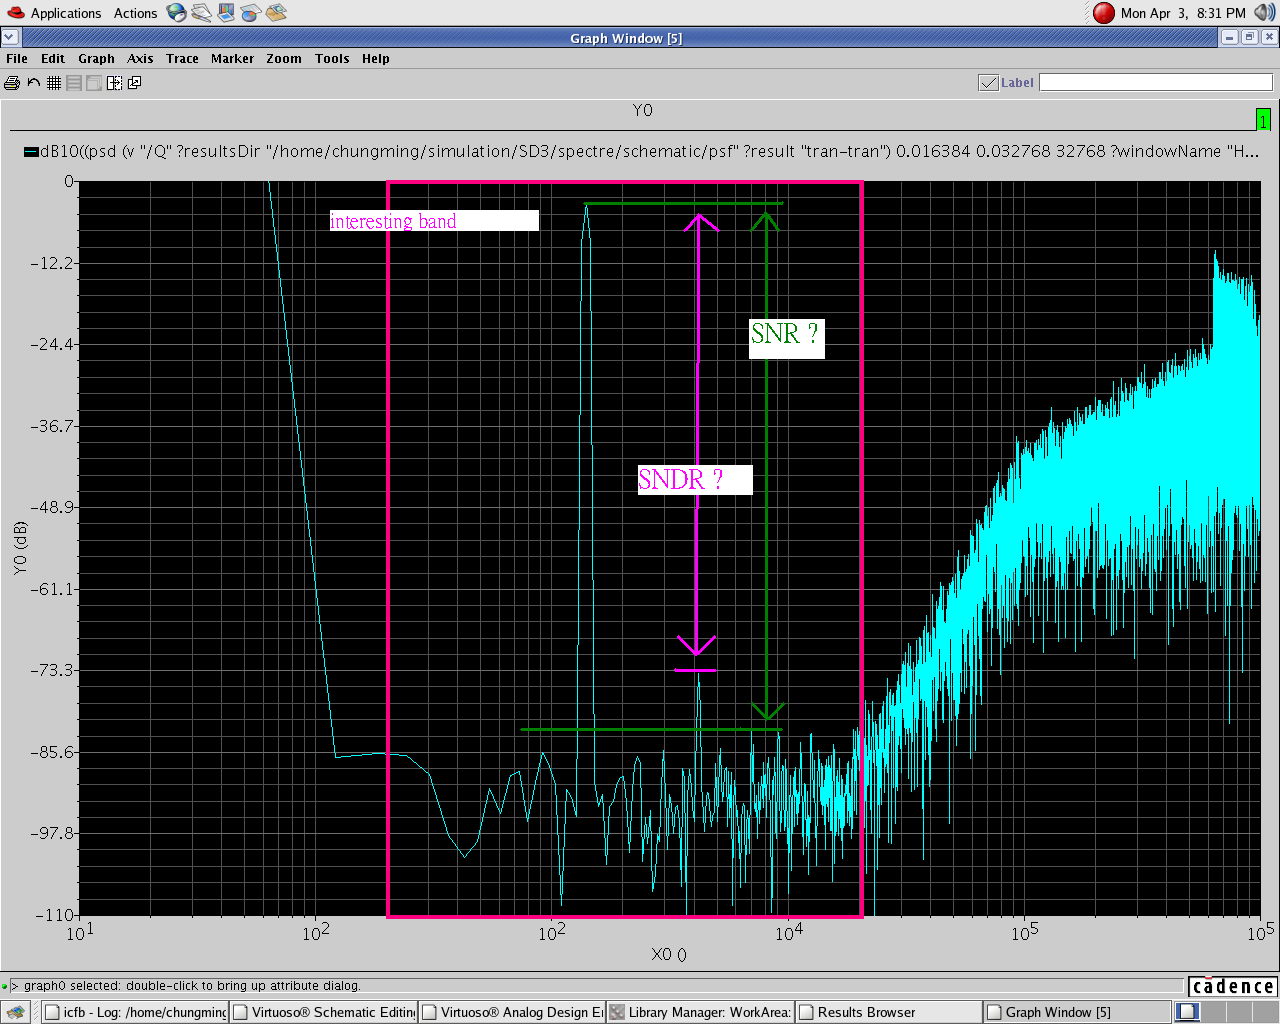Screen dimensions: 1280x1024
Task: Click the subwindows layout icon in toolbar
Action: tap(94, 83)
